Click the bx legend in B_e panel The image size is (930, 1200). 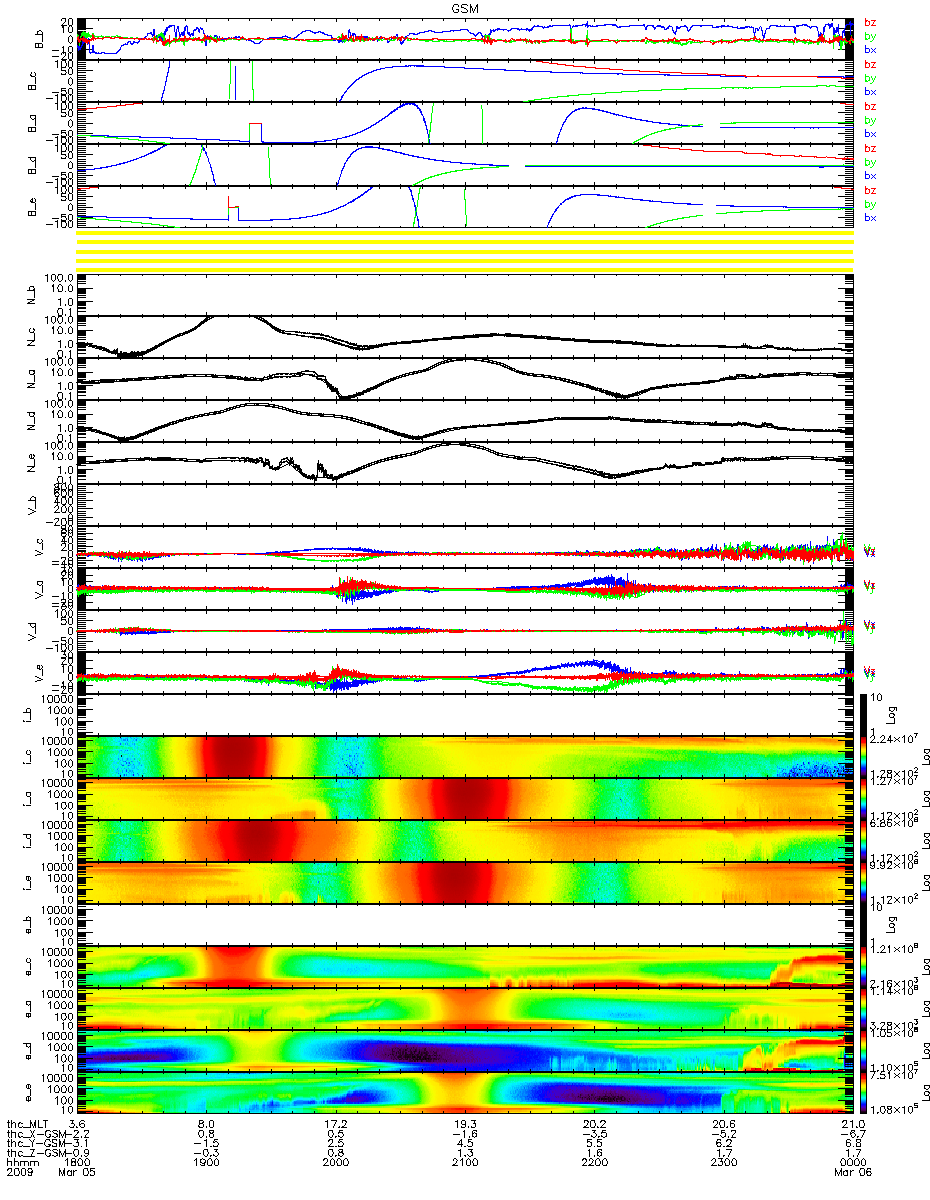coord(870,217)
